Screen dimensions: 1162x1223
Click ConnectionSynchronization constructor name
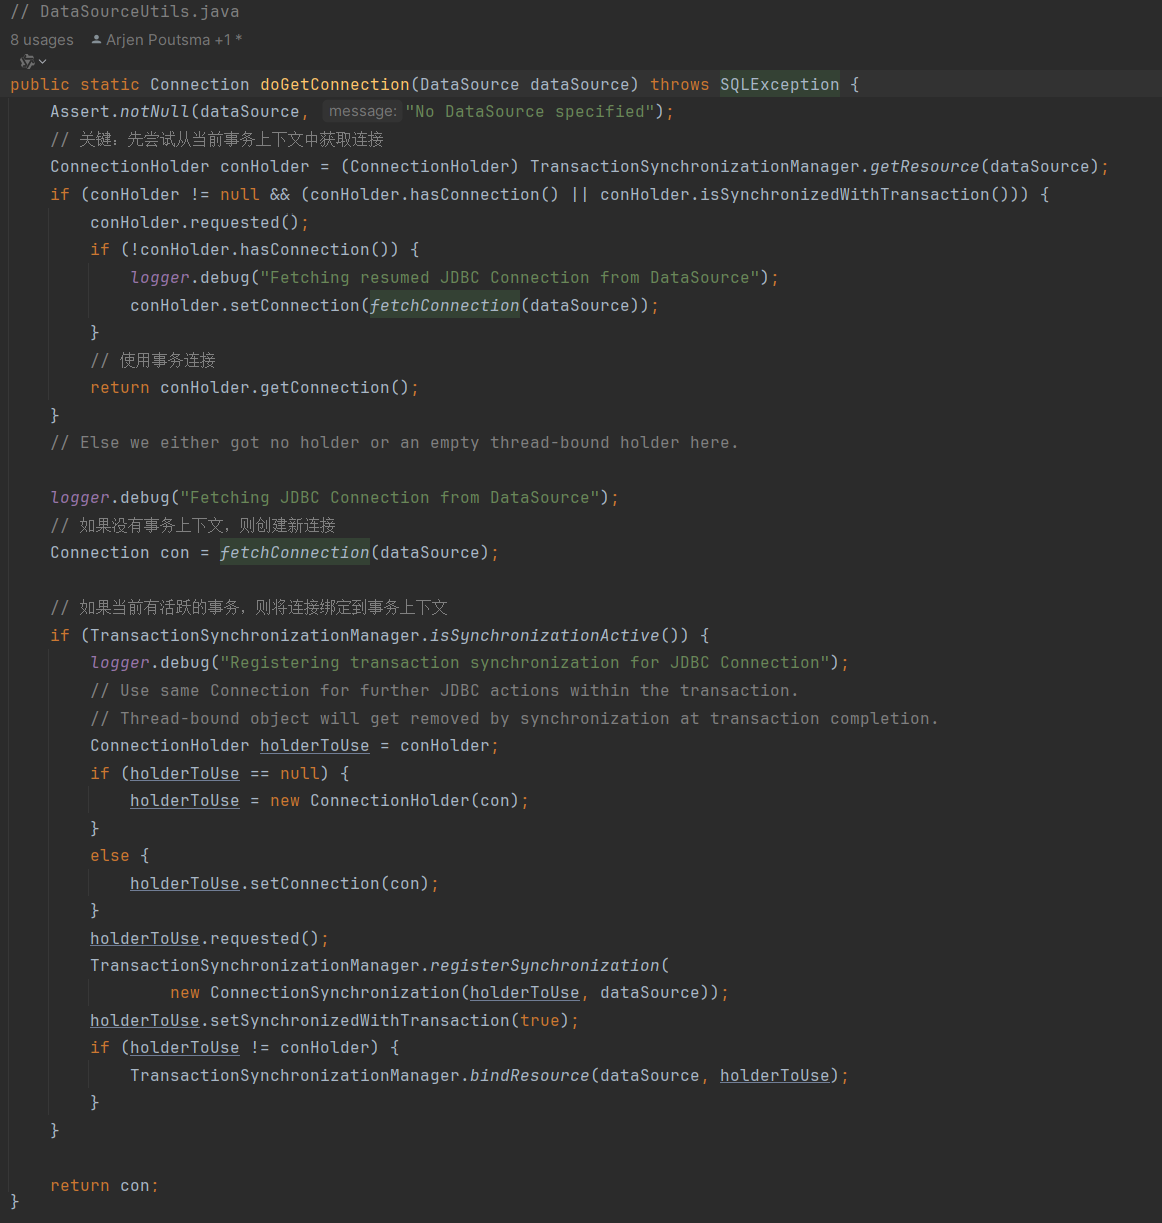coord(335,993)
